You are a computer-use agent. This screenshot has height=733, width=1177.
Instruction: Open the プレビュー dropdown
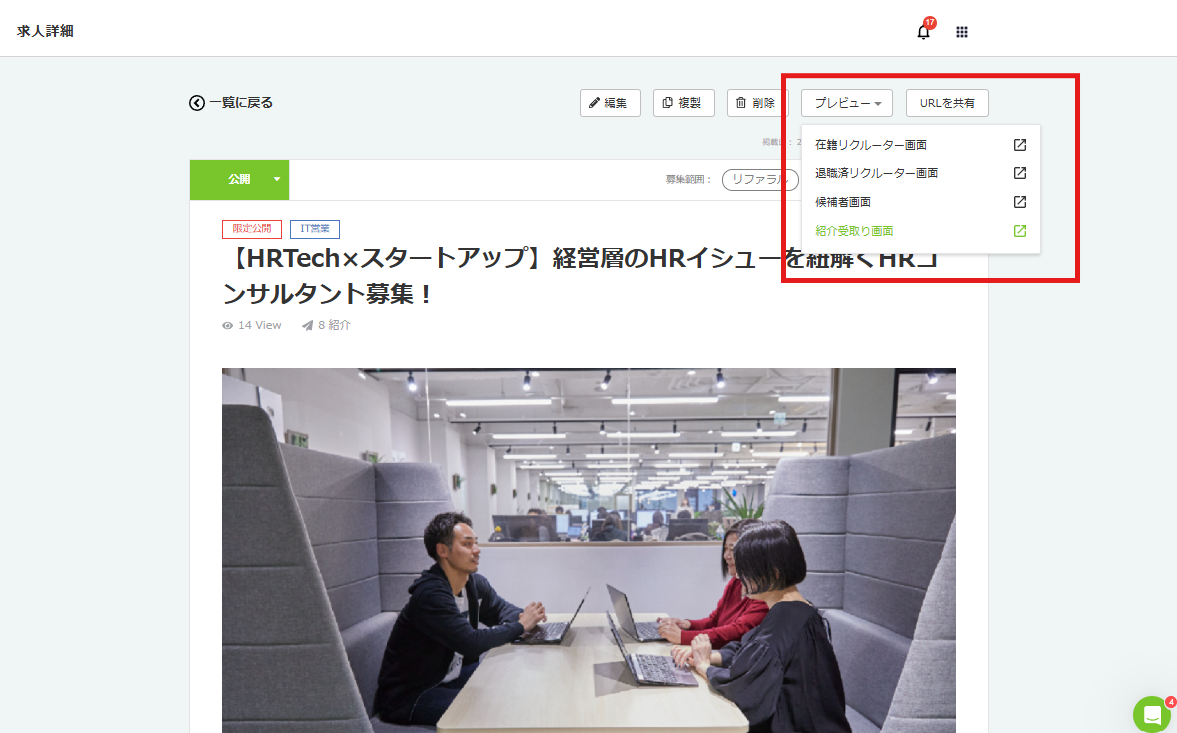[846, 102]
